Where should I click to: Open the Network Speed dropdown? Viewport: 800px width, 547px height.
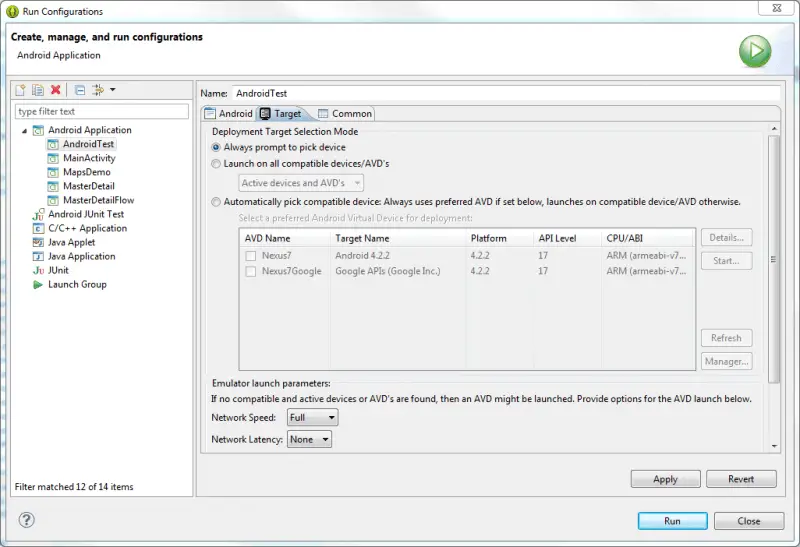click(x=312, y=417)
